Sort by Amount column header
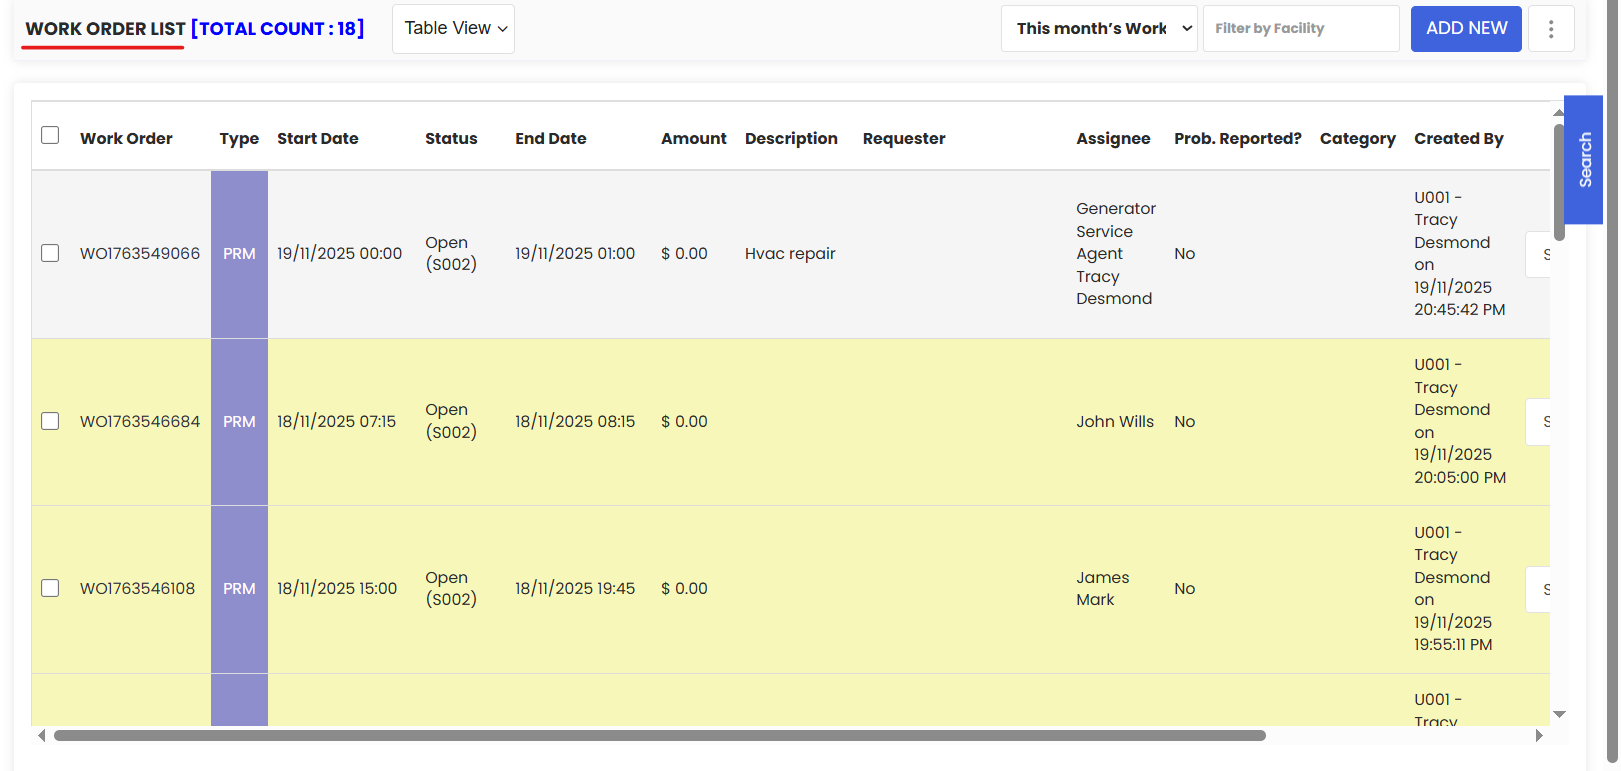Image resolution: width=1621 pixels, height=771 pixels. click(x=694, y=138)
